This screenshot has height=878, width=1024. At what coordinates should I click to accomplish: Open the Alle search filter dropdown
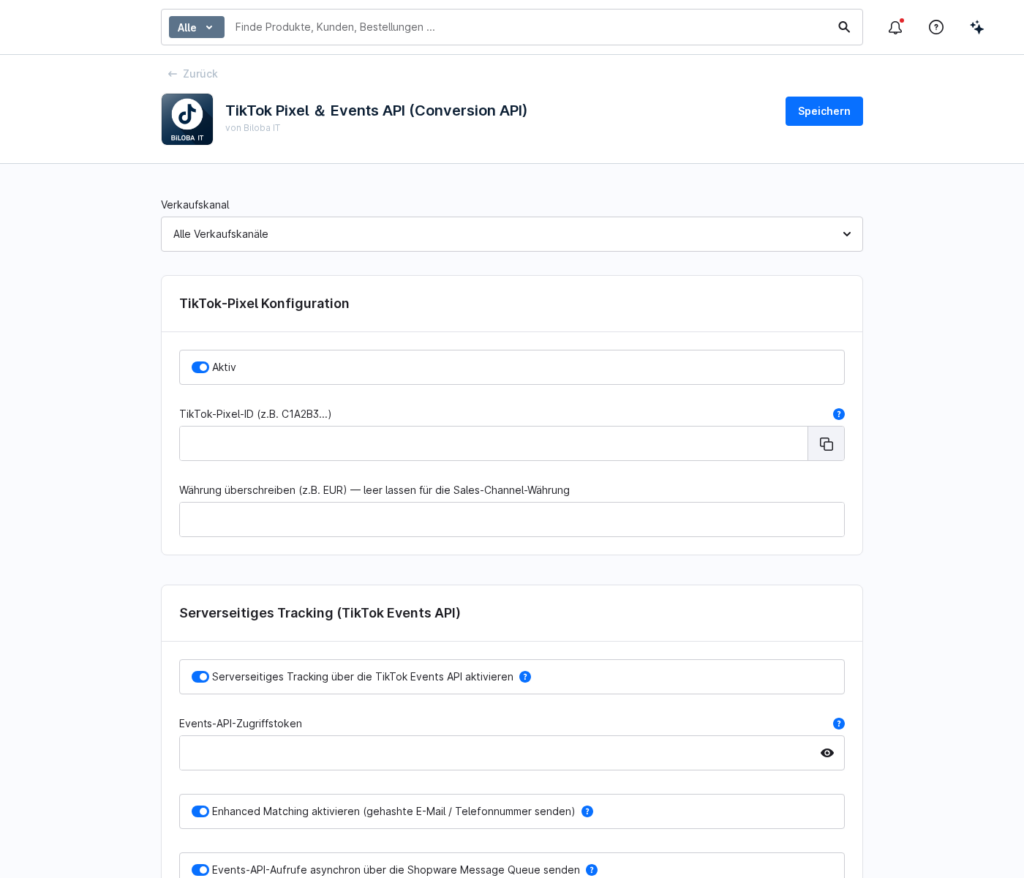(196, 27)
